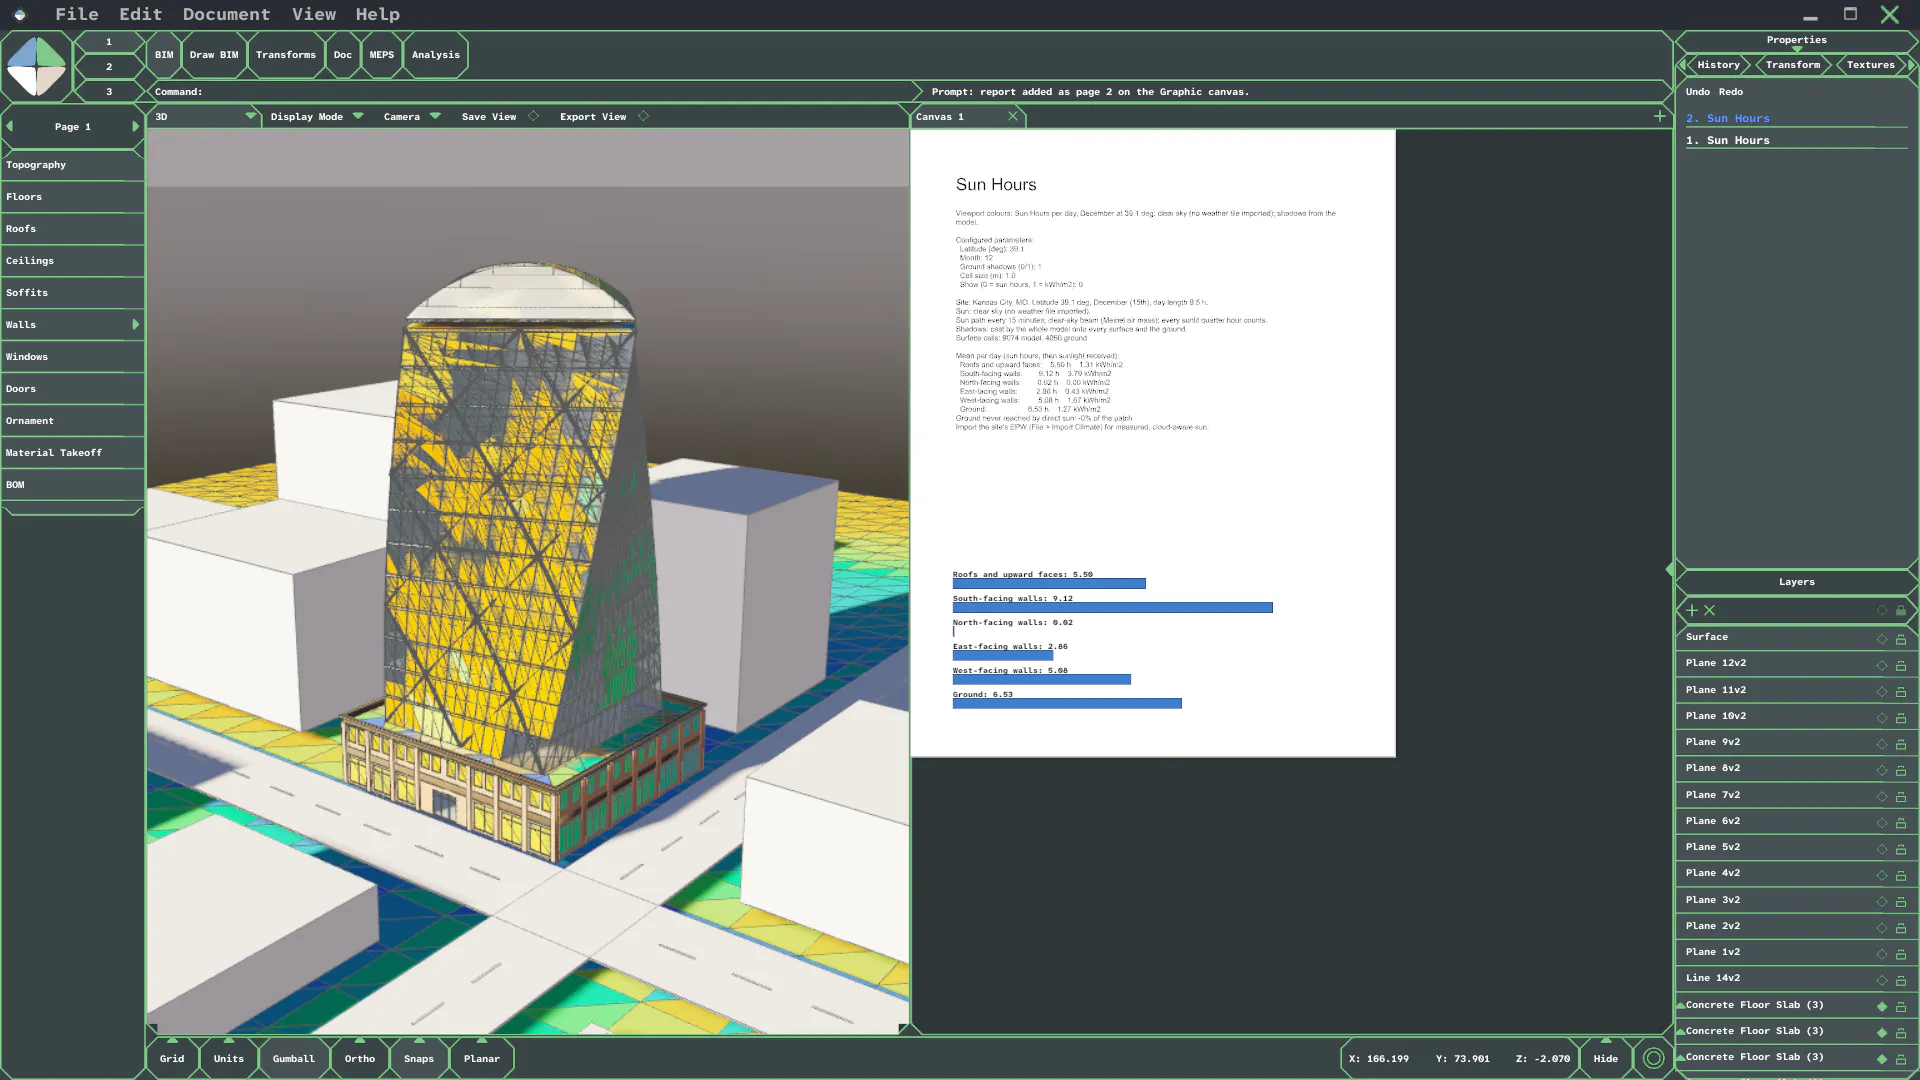The width and height of the screenshot is (1920, 1080).
Task: Switch to the Textures tab
Action: [x=1871, y=64]
